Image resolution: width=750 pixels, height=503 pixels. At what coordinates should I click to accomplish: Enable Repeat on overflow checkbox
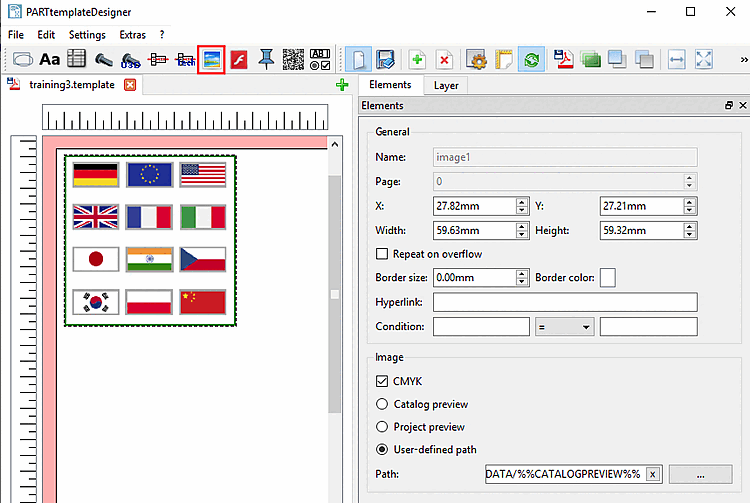[x=382, y=254]
